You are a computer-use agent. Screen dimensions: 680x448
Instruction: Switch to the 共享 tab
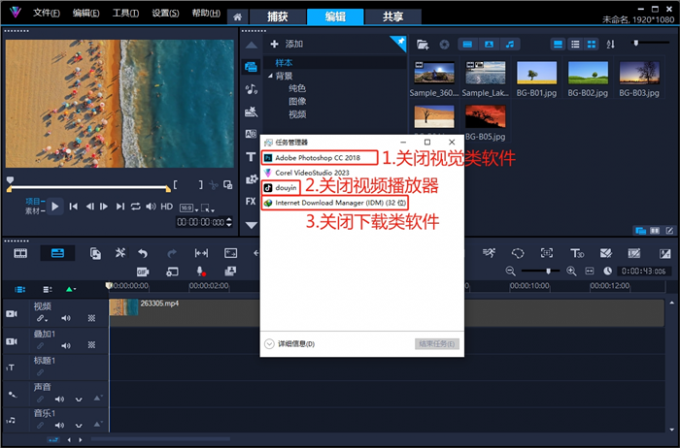[x=393, y=16]
